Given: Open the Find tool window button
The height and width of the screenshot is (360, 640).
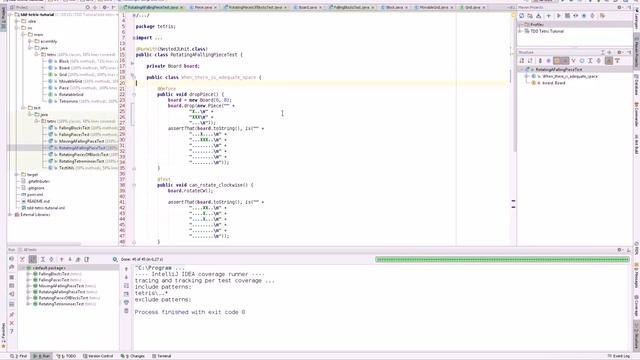Looking at the screenshot, I should (x=19, y=356).
